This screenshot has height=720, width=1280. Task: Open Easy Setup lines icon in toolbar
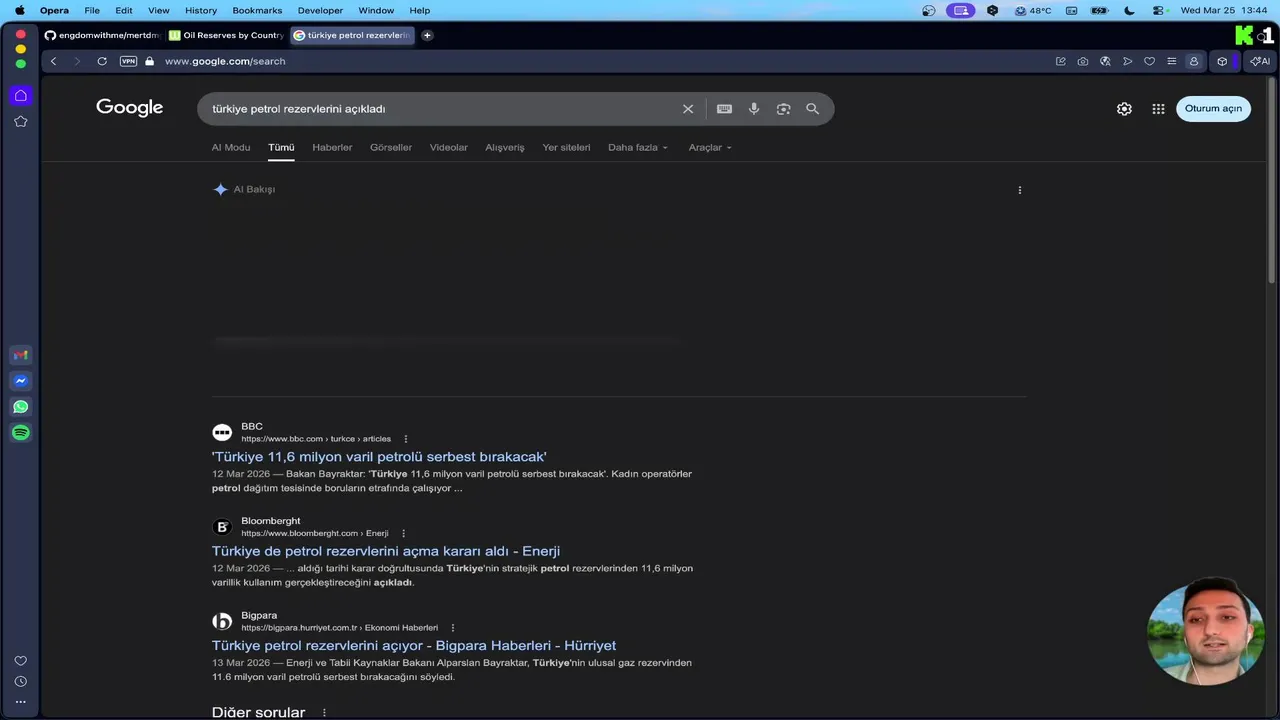pos(1171,61)
